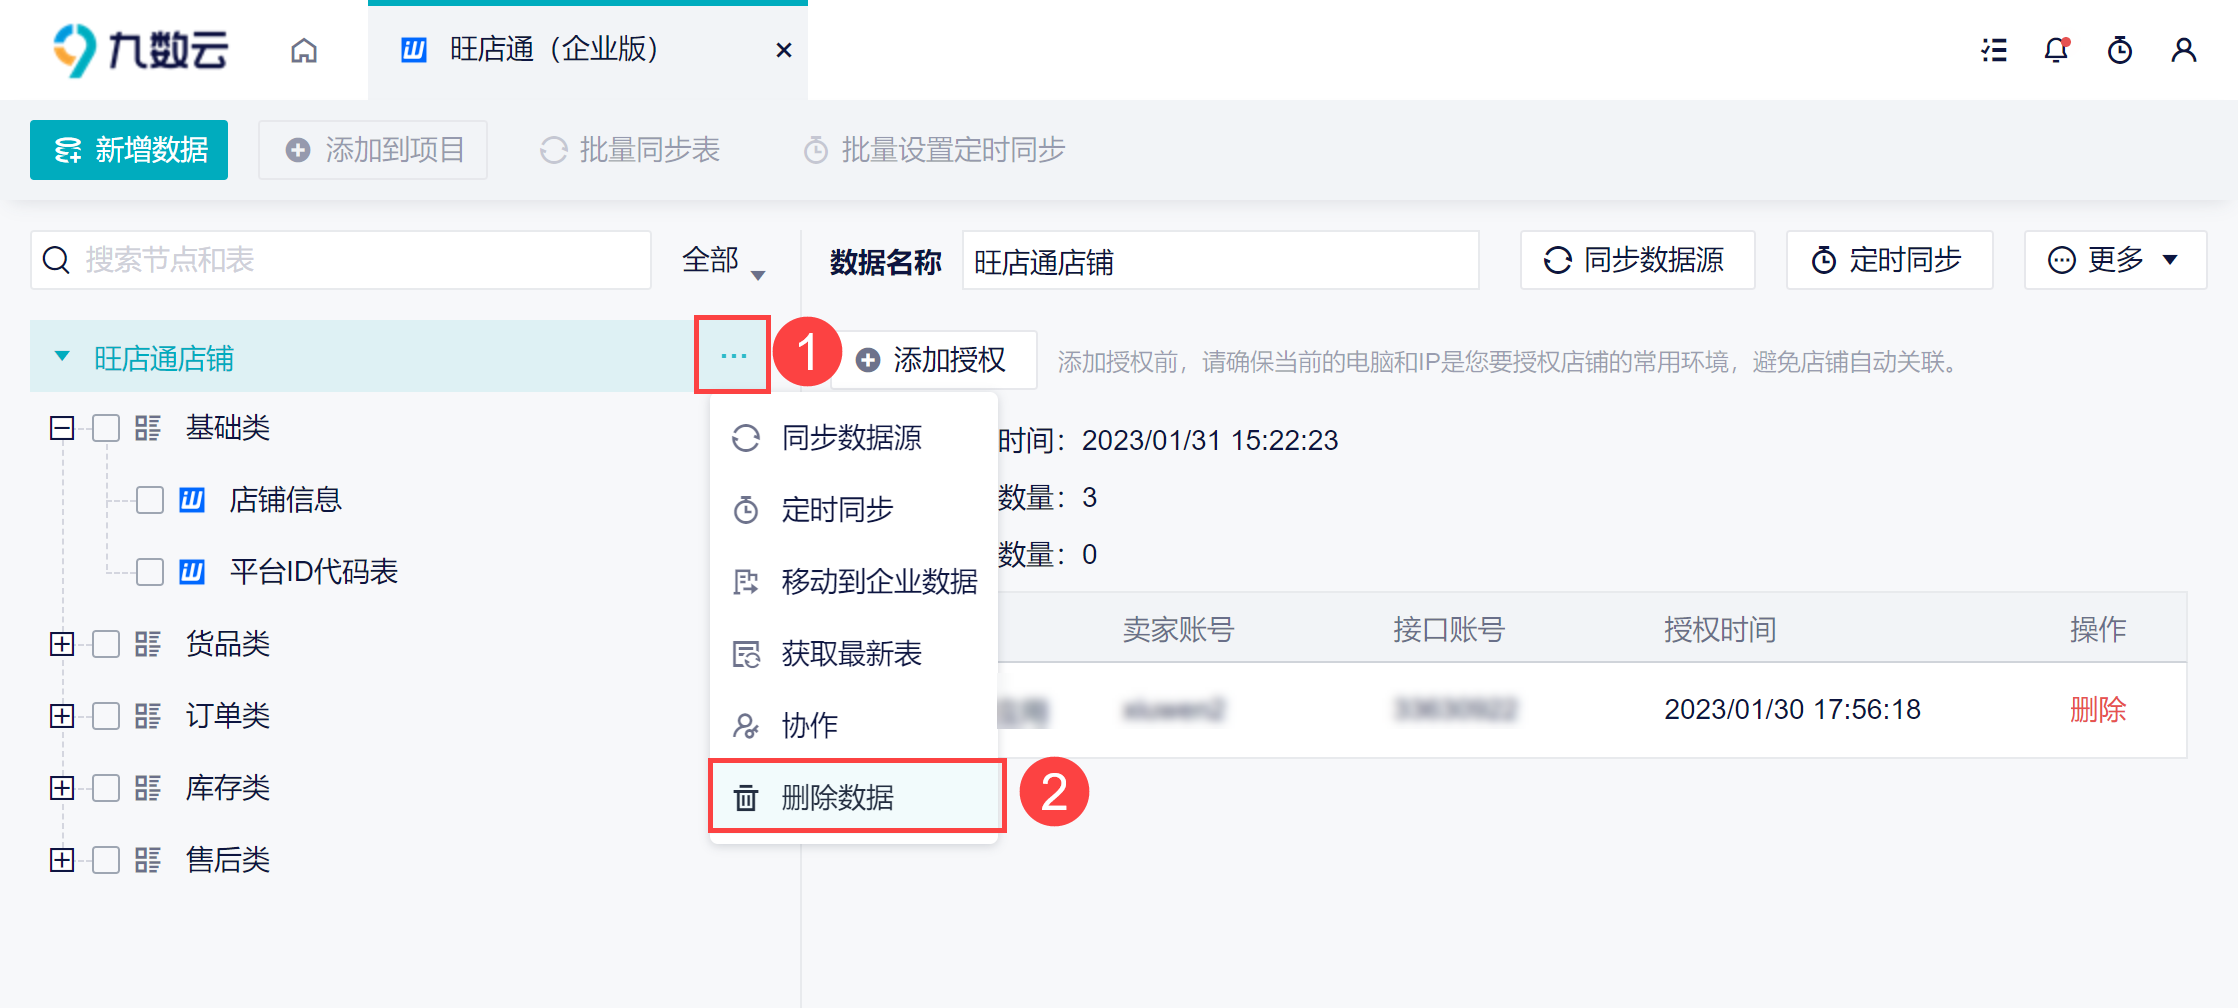Open the 全部 filter dropdown
This screenshot has height=1008, width=2238.
[724, 260]
